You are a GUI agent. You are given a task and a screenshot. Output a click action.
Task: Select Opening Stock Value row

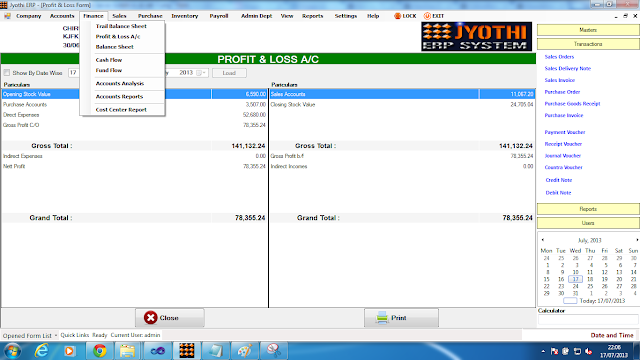tap(134, 94)
